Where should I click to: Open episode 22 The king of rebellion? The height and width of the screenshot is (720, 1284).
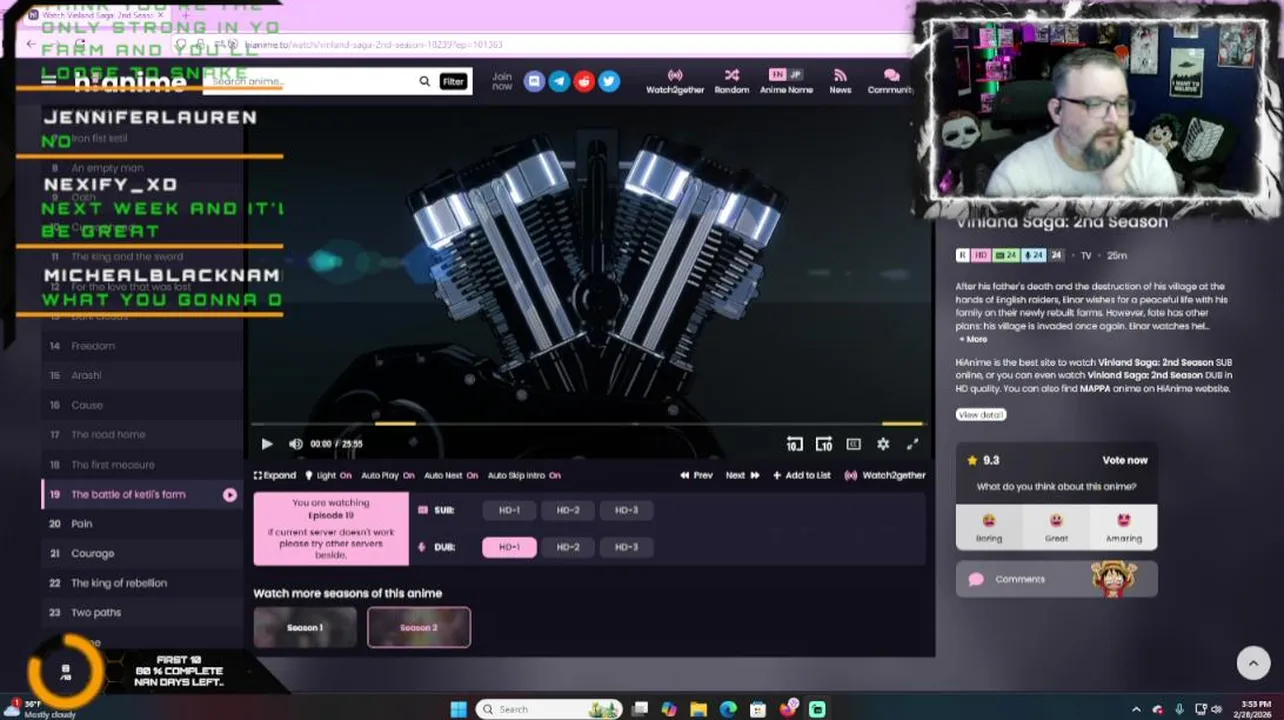[x=142, y=583]
